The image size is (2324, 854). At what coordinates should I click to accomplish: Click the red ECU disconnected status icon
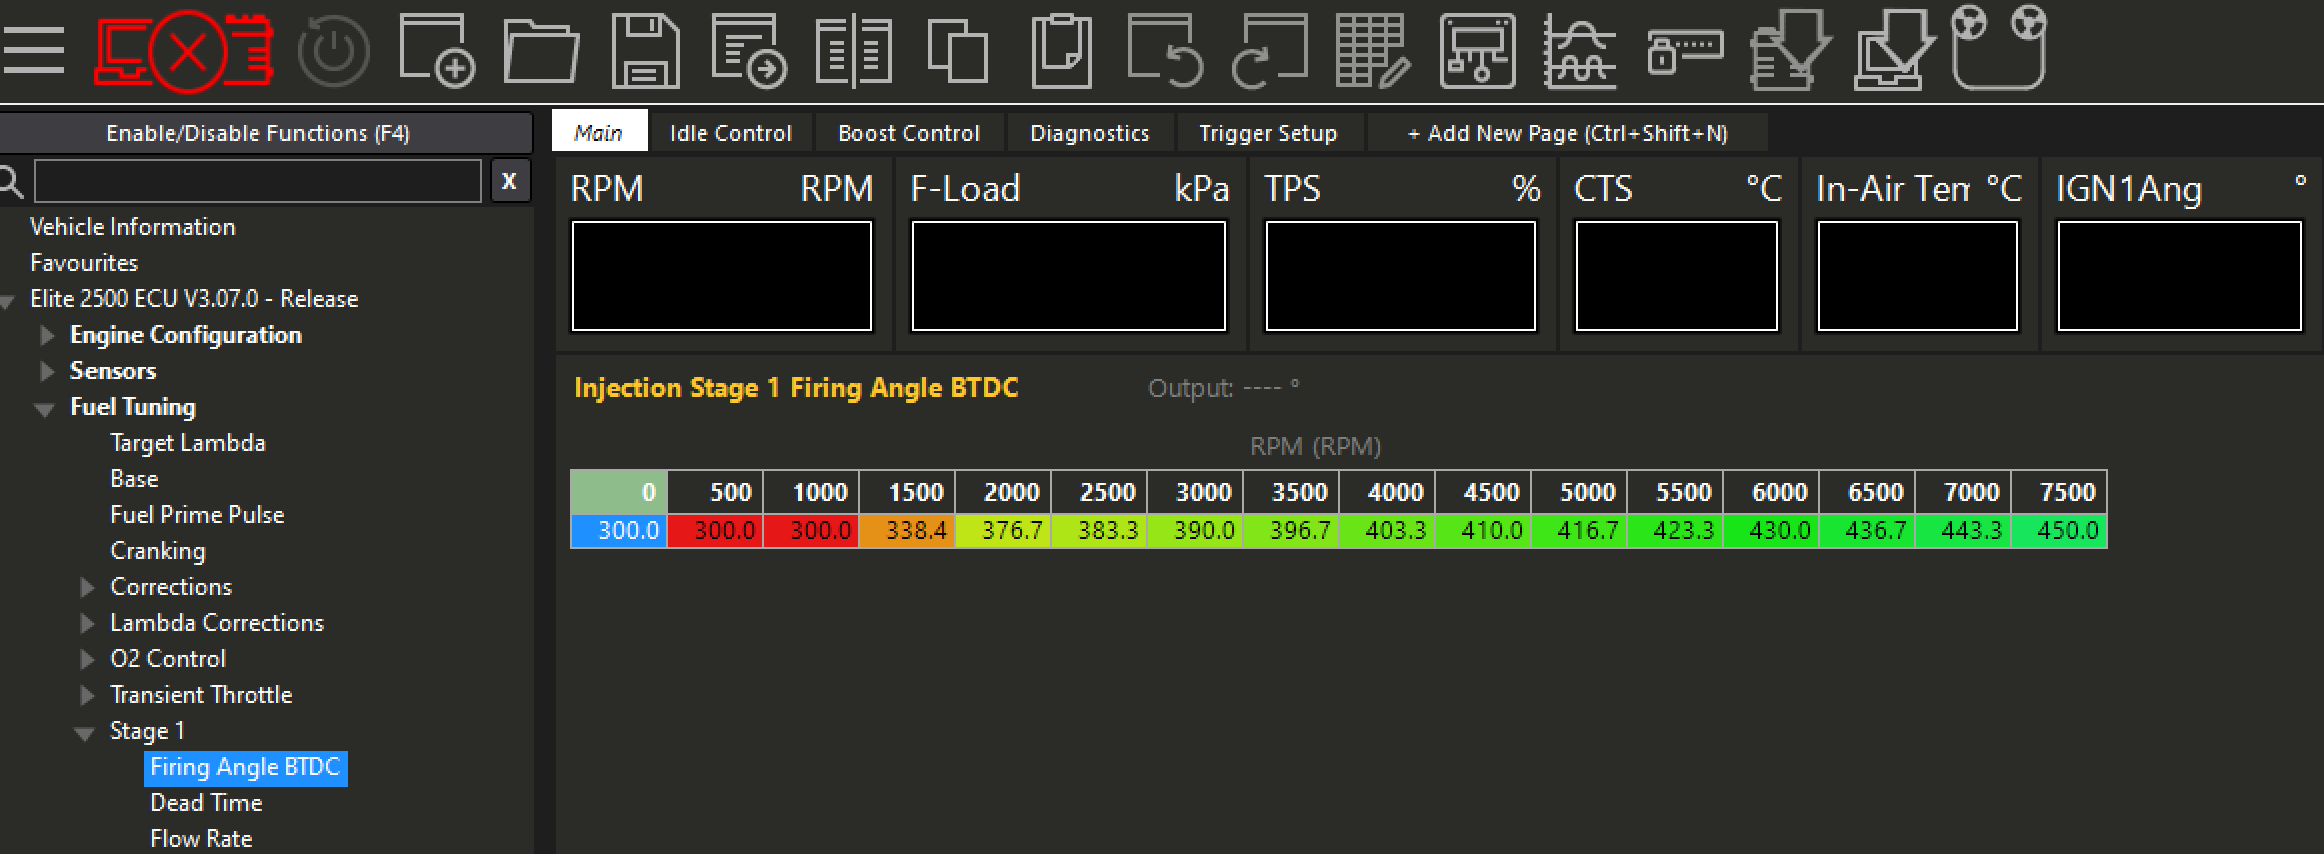(x=185, y=51)
